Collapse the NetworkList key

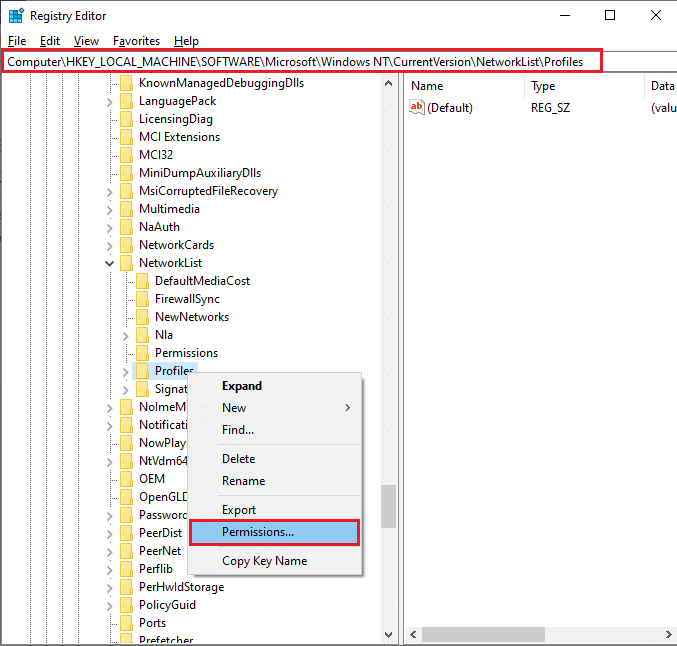click(110, 263)
